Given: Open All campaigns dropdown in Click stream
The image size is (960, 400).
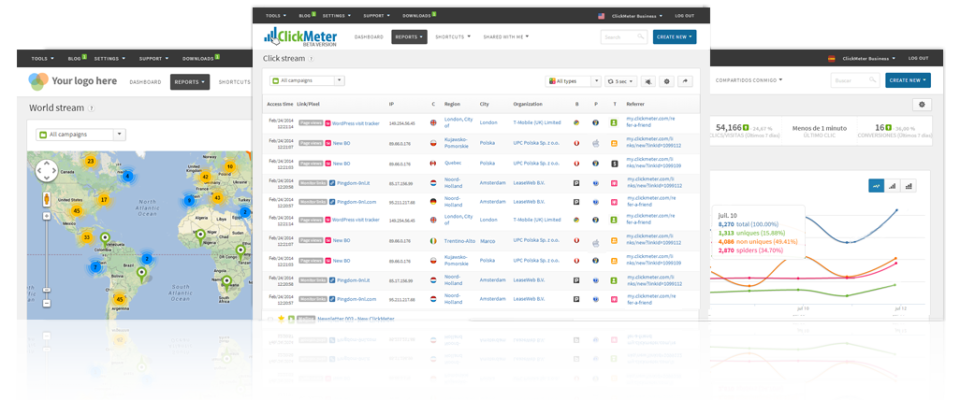Looking at the screenshot, I should click(307, 81).
